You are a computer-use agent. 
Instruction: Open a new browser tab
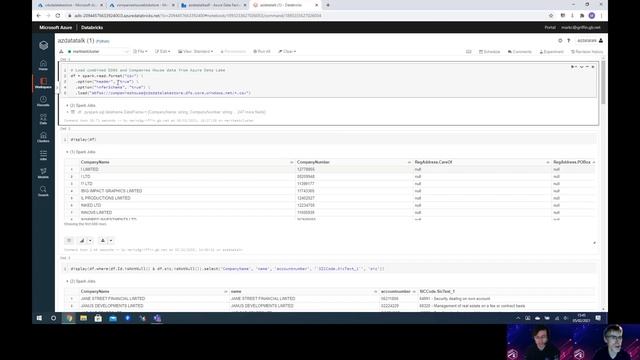328,5
